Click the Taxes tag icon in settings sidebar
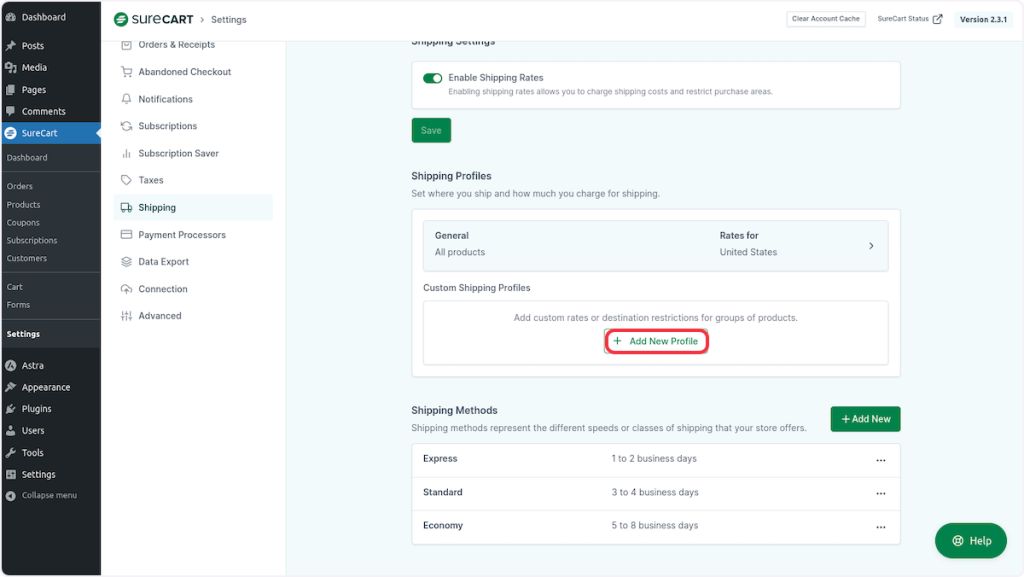 point(126,180)
